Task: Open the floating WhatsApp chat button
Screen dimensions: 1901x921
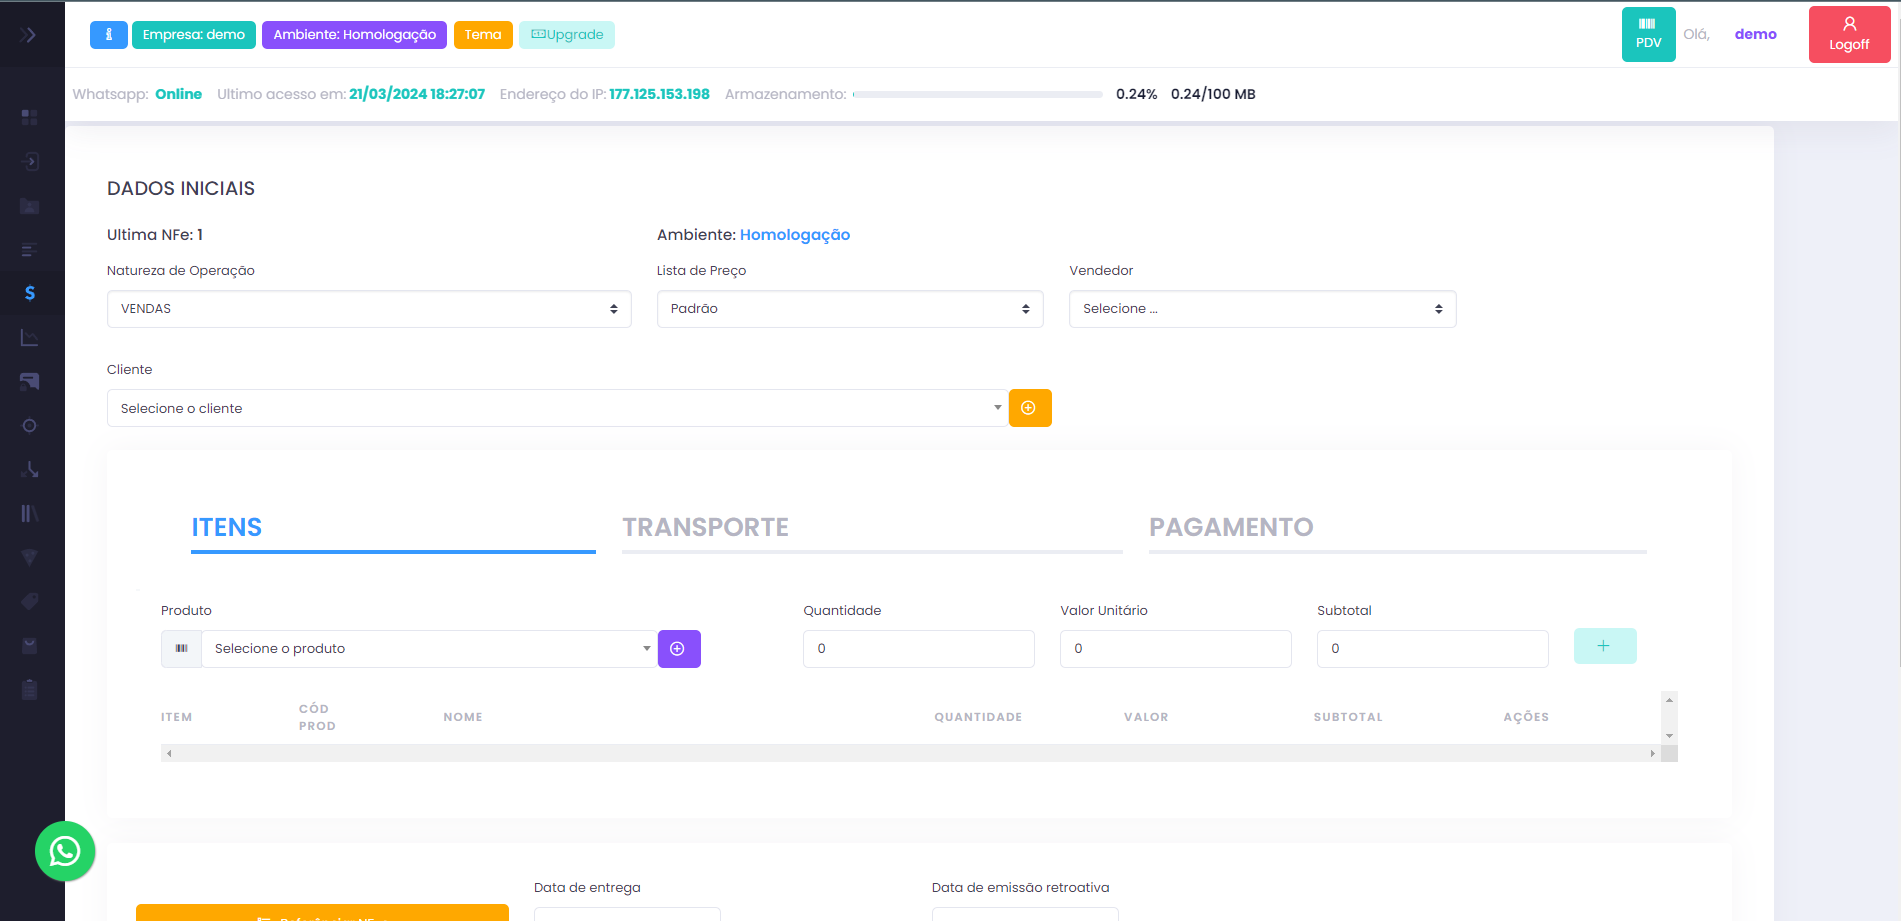Action: [x=65, y=851]
